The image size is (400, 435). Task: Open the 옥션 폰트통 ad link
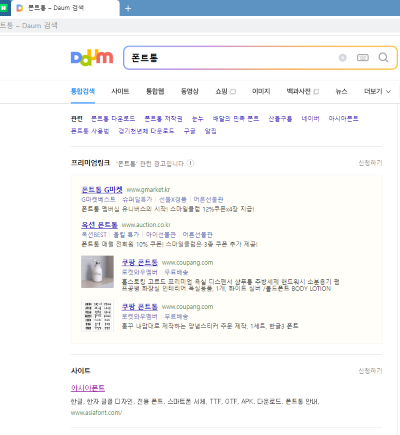tap(99, 225)
